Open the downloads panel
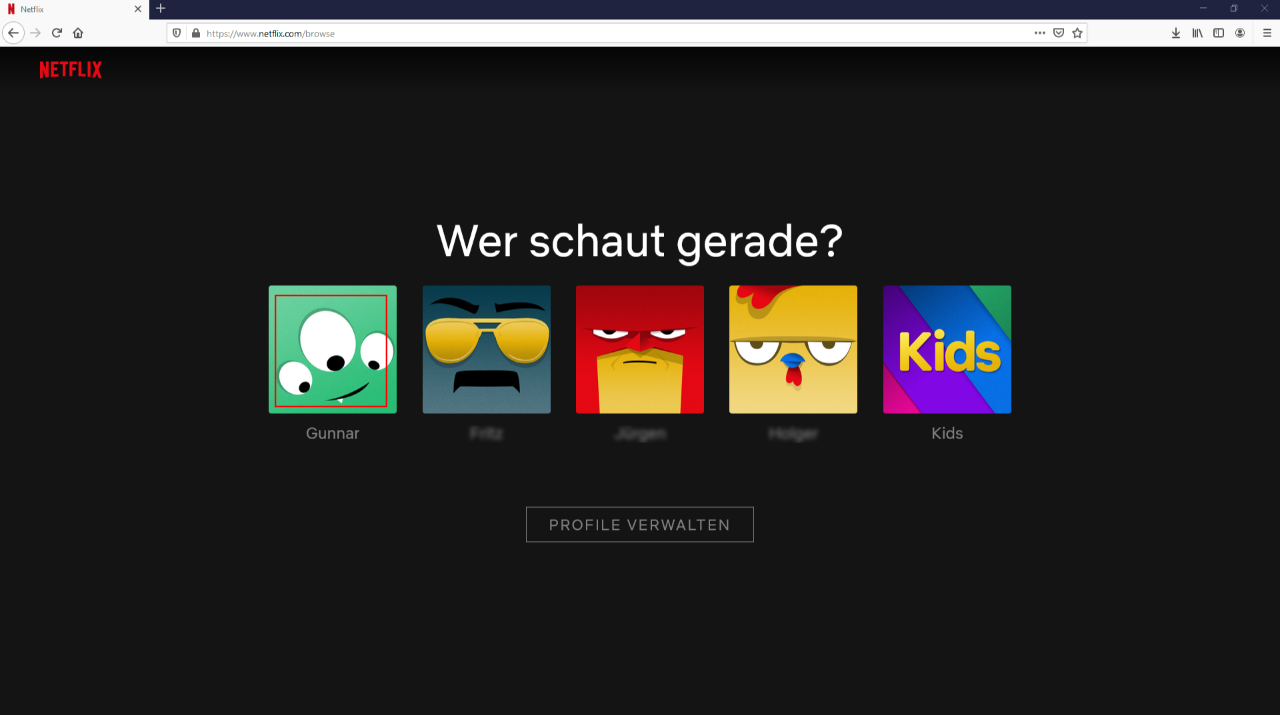 point(1176,33)
